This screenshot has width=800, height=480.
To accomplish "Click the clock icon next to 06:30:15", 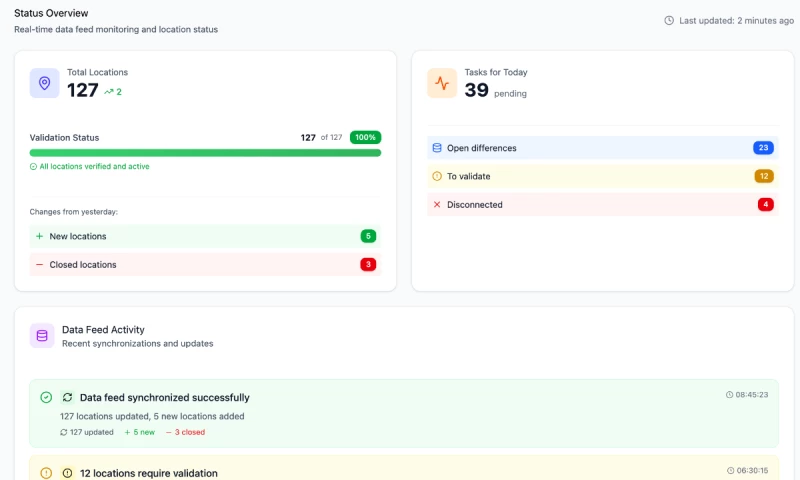I will (730, 470).
